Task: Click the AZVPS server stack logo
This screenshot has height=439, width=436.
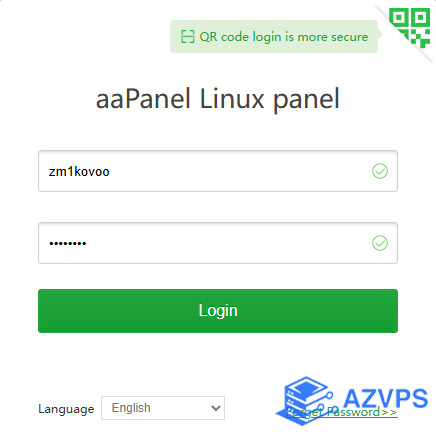Action: pos(305,401)
